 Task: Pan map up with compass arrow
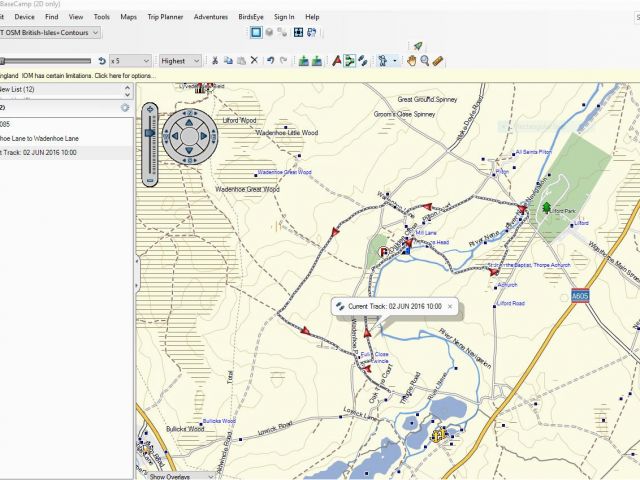(x=189, y=122)
